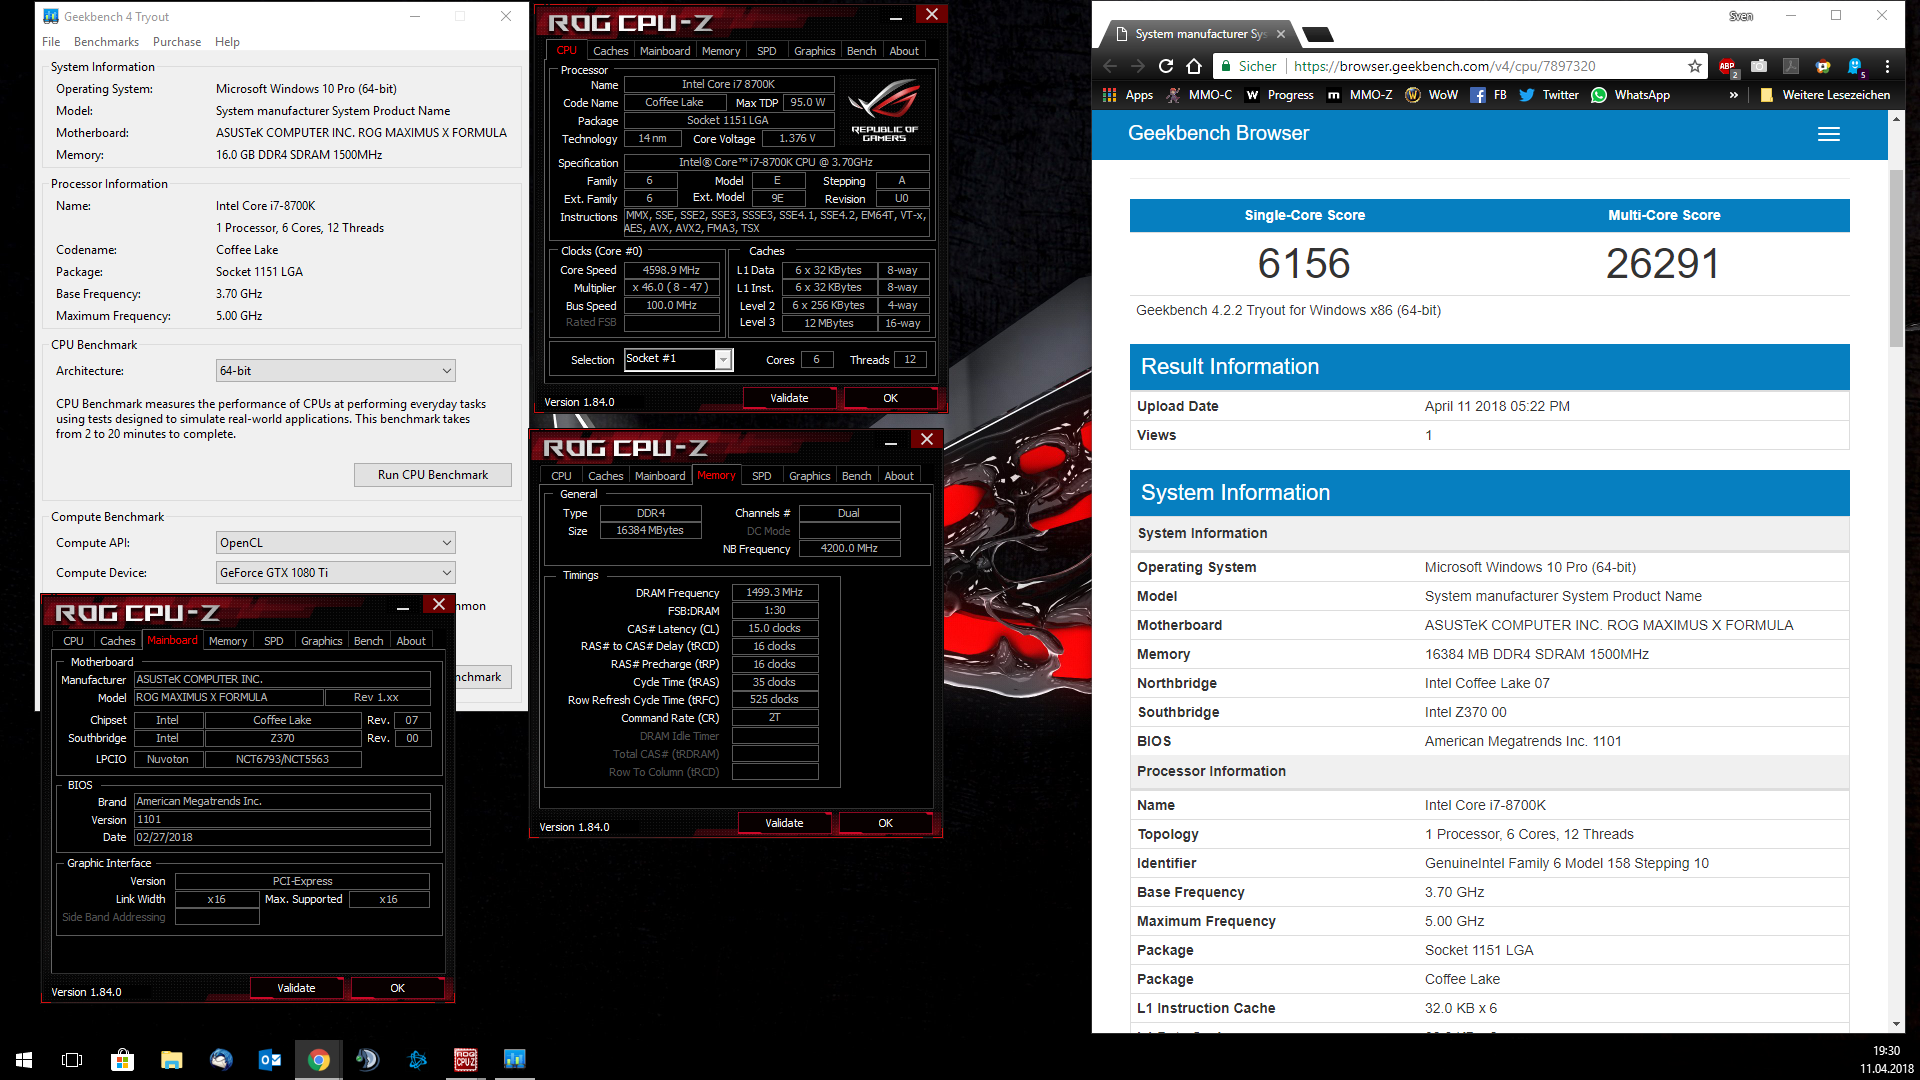The height and width of the screenshot is (1080, 1920).
Task: Open the Windows Start menu
Action: coord(24,1059)
